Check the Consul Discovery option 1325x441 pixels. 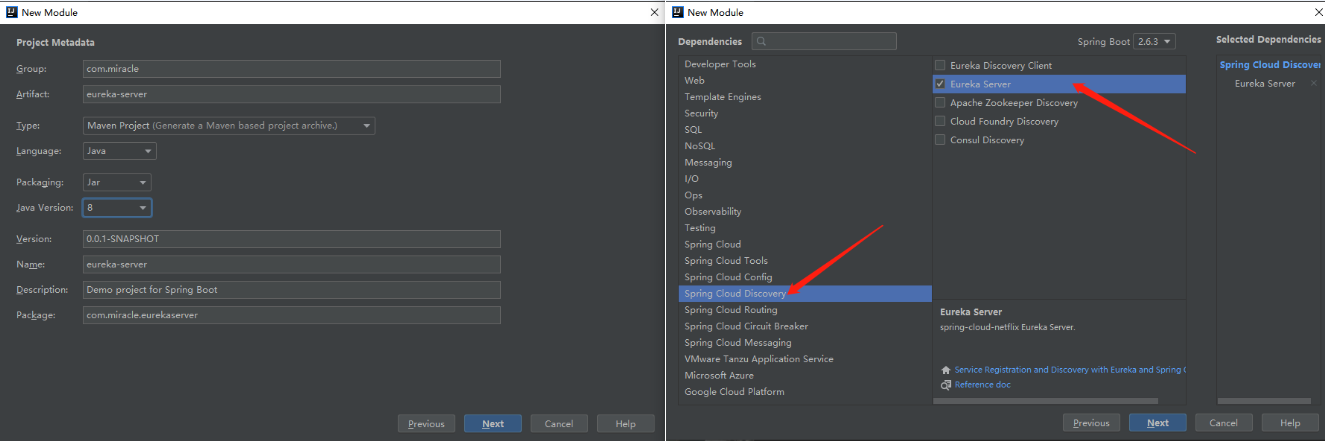940,141
